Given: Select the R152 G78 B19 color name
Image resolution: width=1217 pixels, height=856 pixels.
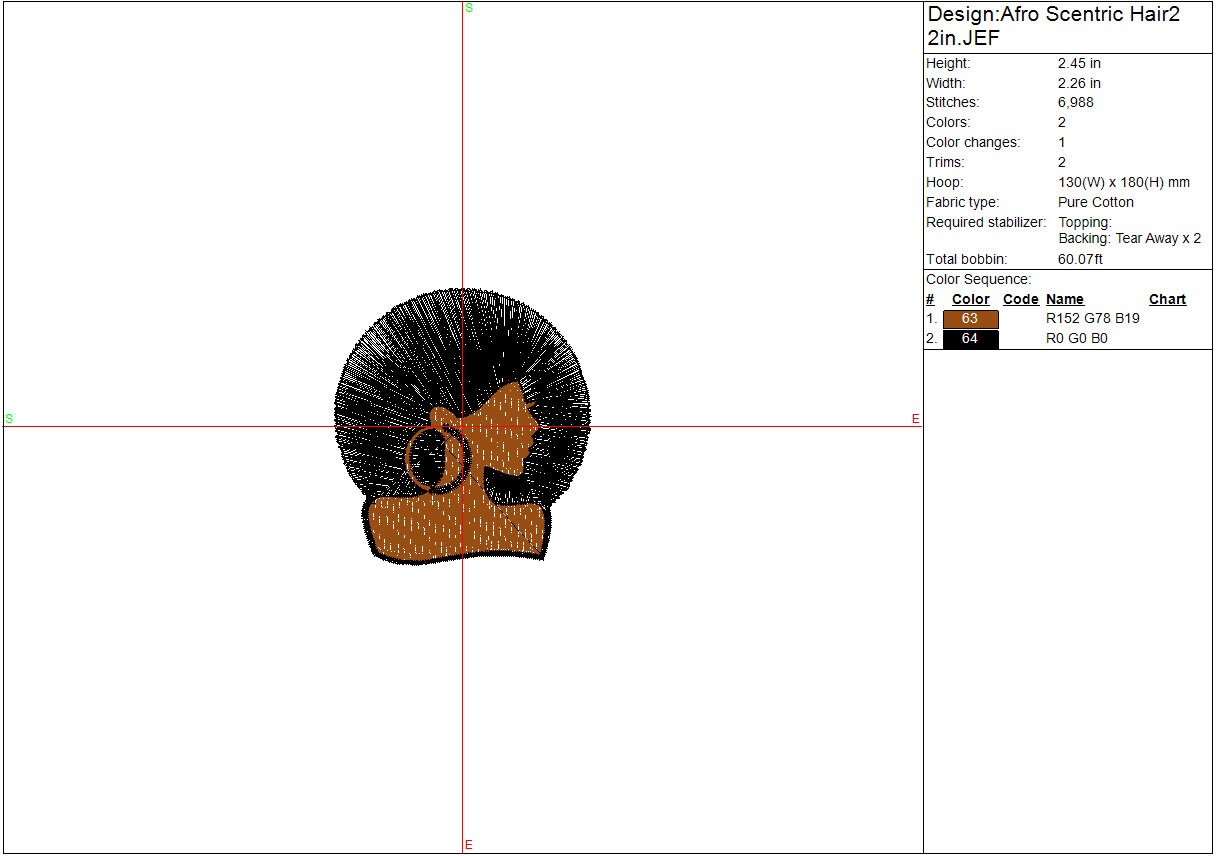Looking at the screenshot, I should click(1092, 319).
